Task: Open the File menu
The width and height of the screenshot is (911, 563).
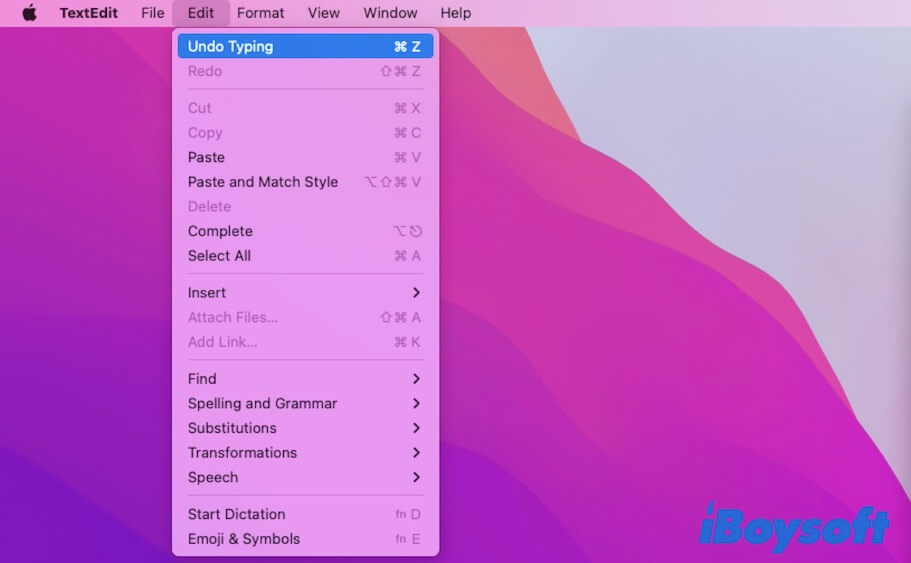Action: point(152,13)
